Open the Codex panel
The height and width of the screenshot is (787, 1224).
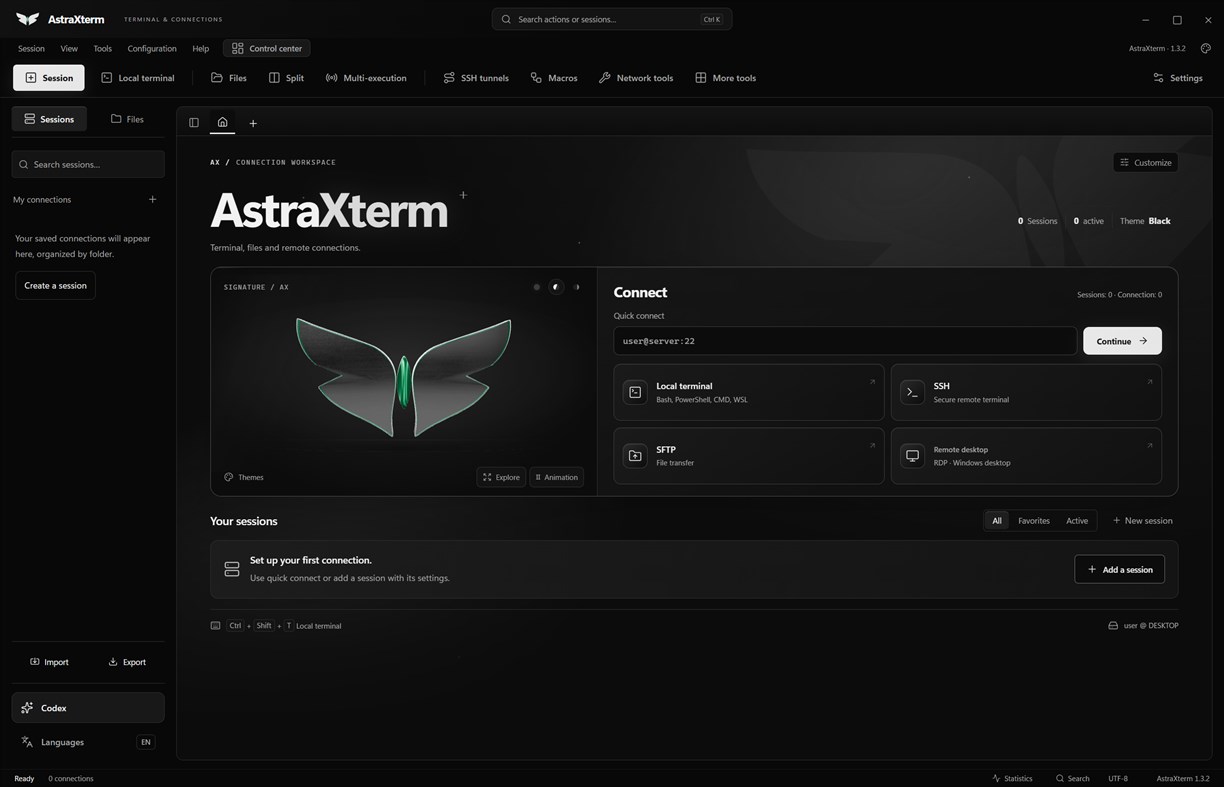click(x=88, y=708)
